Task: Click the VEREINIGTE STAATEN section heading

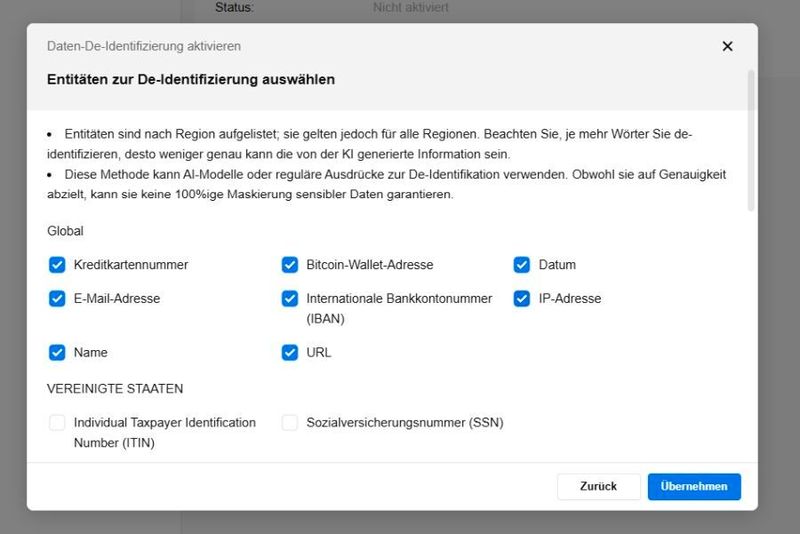Action: [x=115, y=389]
